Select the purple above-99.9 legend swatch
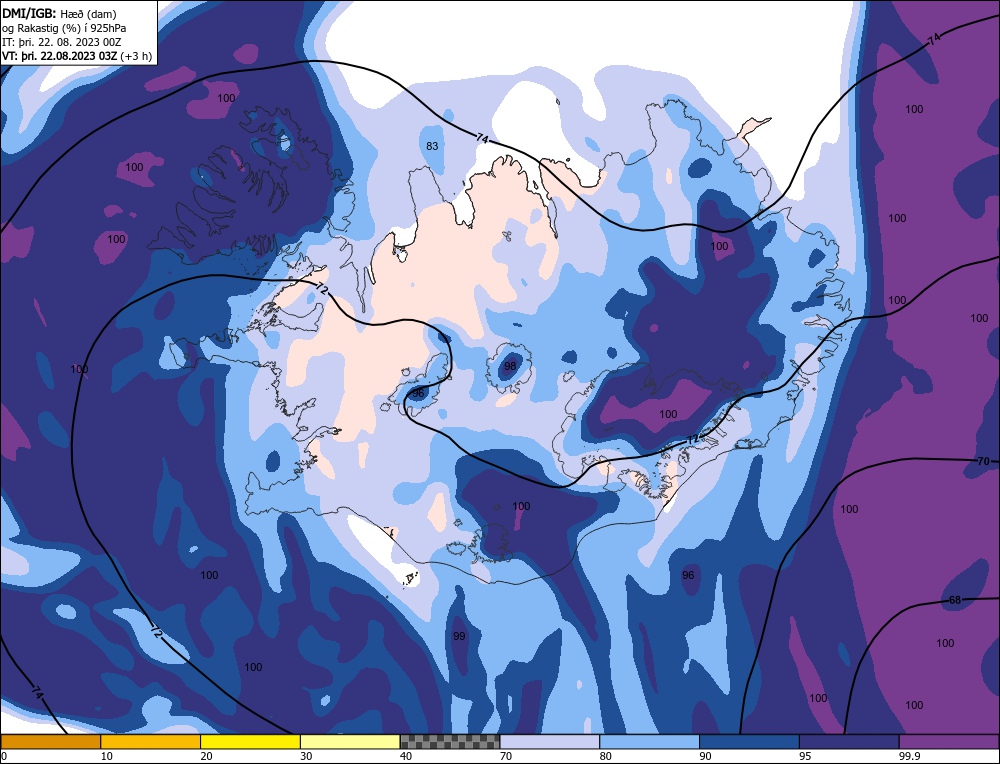This screenshot has height=764, width=1000. pos(949,741)
